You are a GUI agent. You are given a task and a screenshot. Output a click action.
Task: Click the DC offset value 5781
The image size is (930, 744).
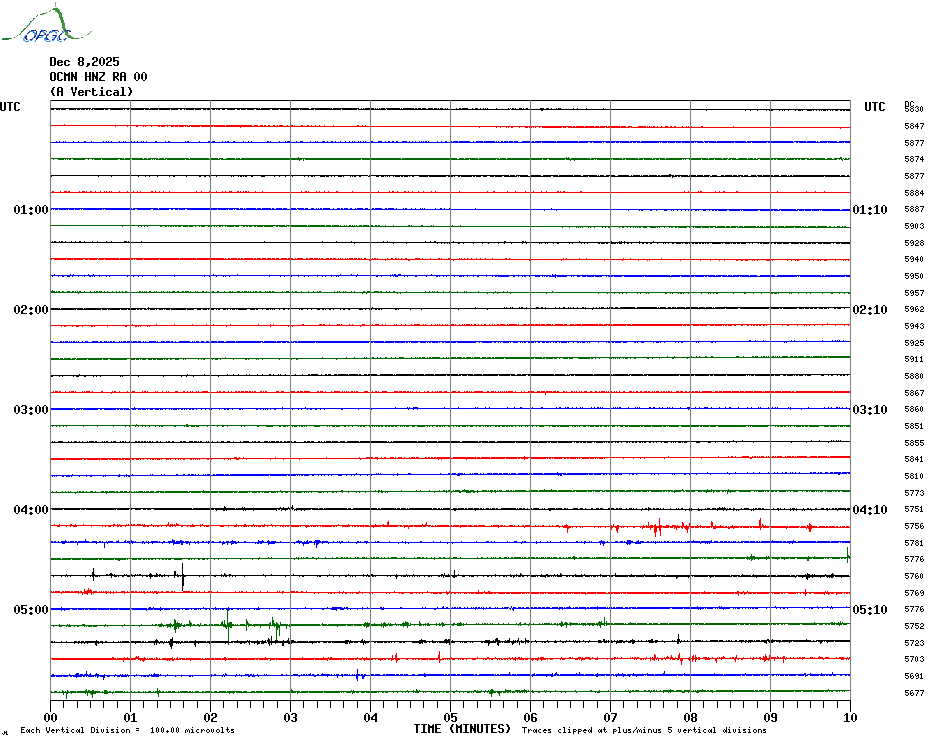pyautogui.click(x=914, y=543)
